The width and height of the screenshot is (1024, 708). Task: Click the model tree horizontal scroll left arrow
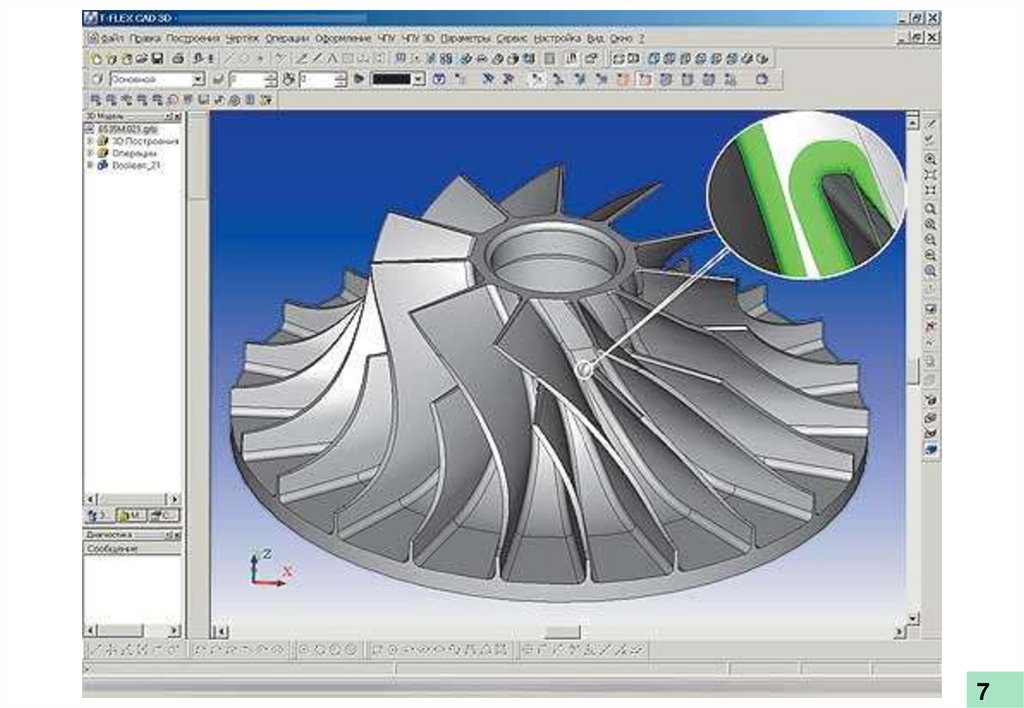tap(91, 499)
